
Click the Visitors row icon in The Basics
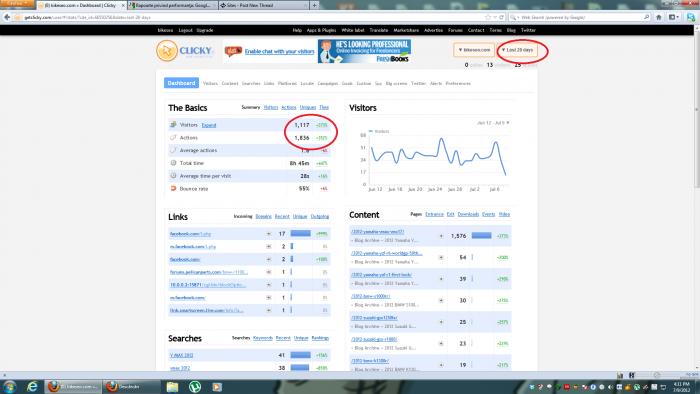[x=173, y=124]
